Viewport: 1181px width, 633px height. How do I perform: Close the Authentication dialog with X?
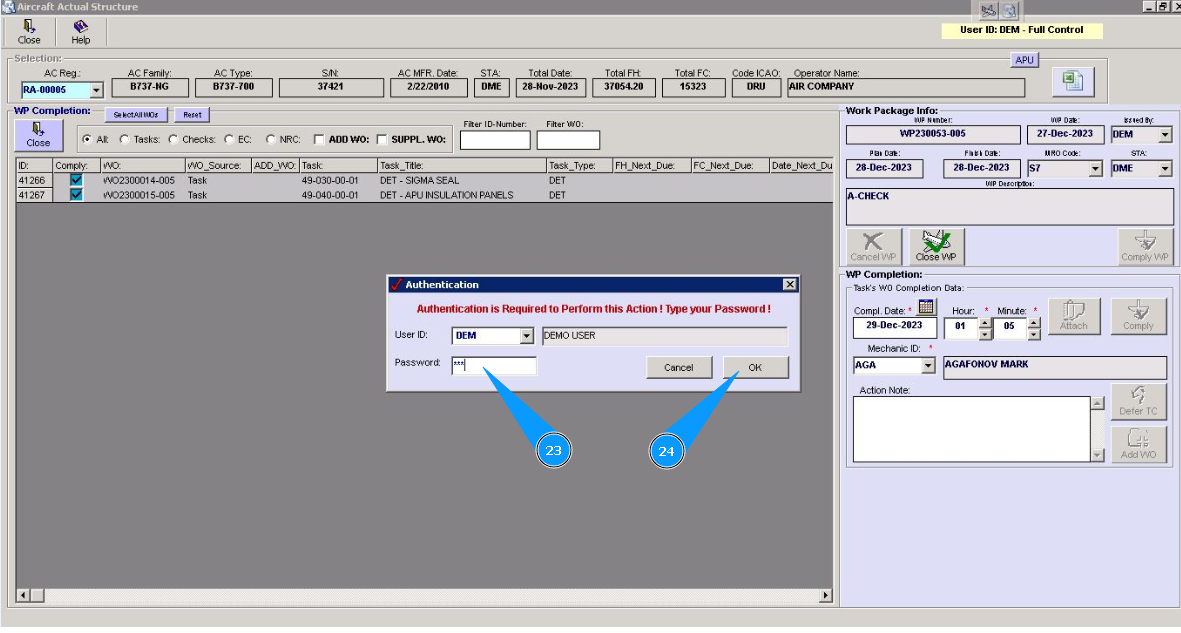click(789, 284)
